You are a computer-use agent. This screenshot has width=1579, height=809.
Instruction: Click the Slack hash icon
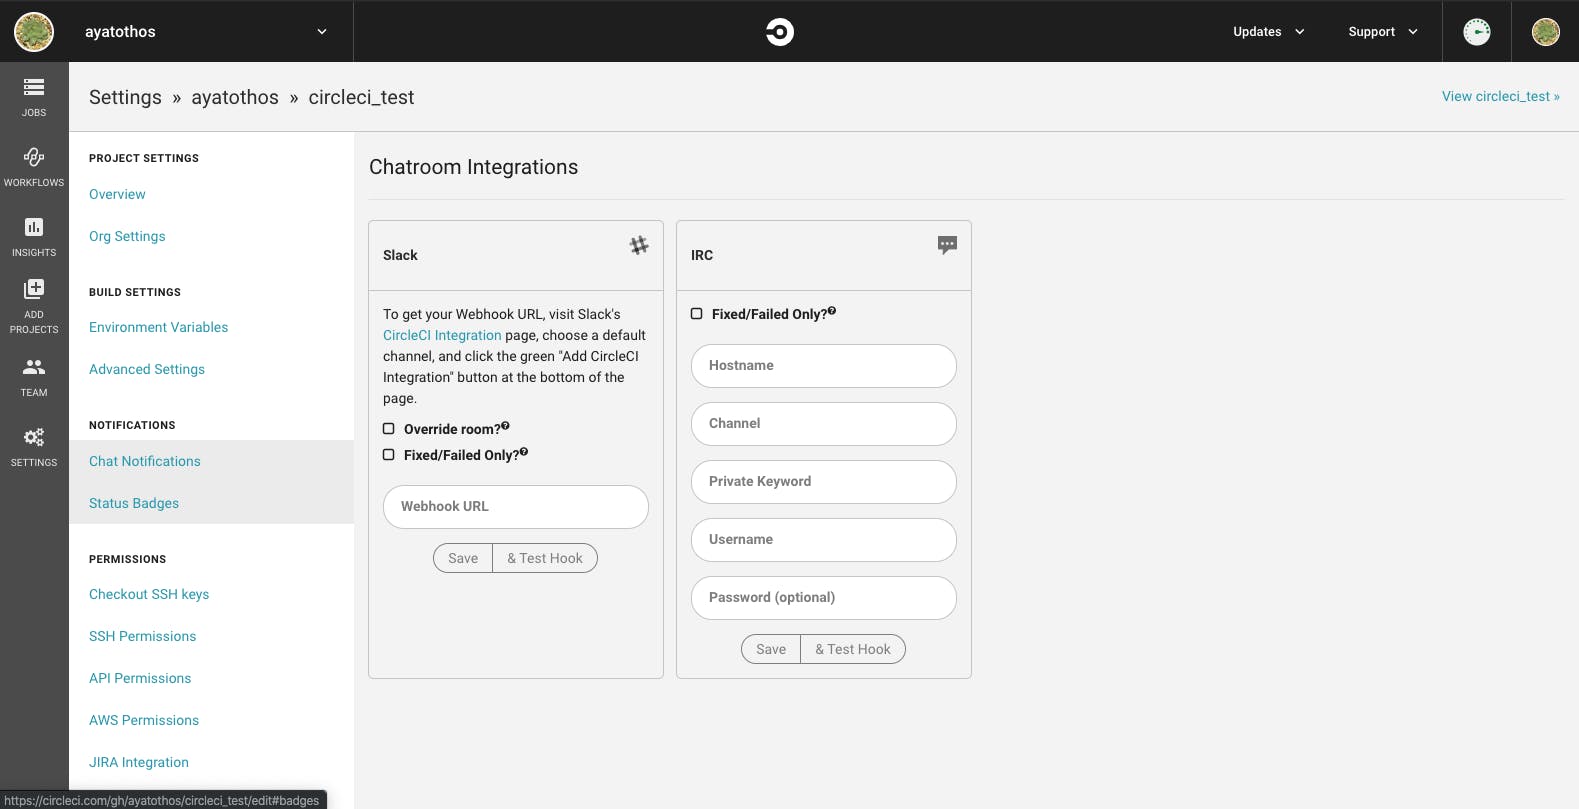click(x=639, y=245)
